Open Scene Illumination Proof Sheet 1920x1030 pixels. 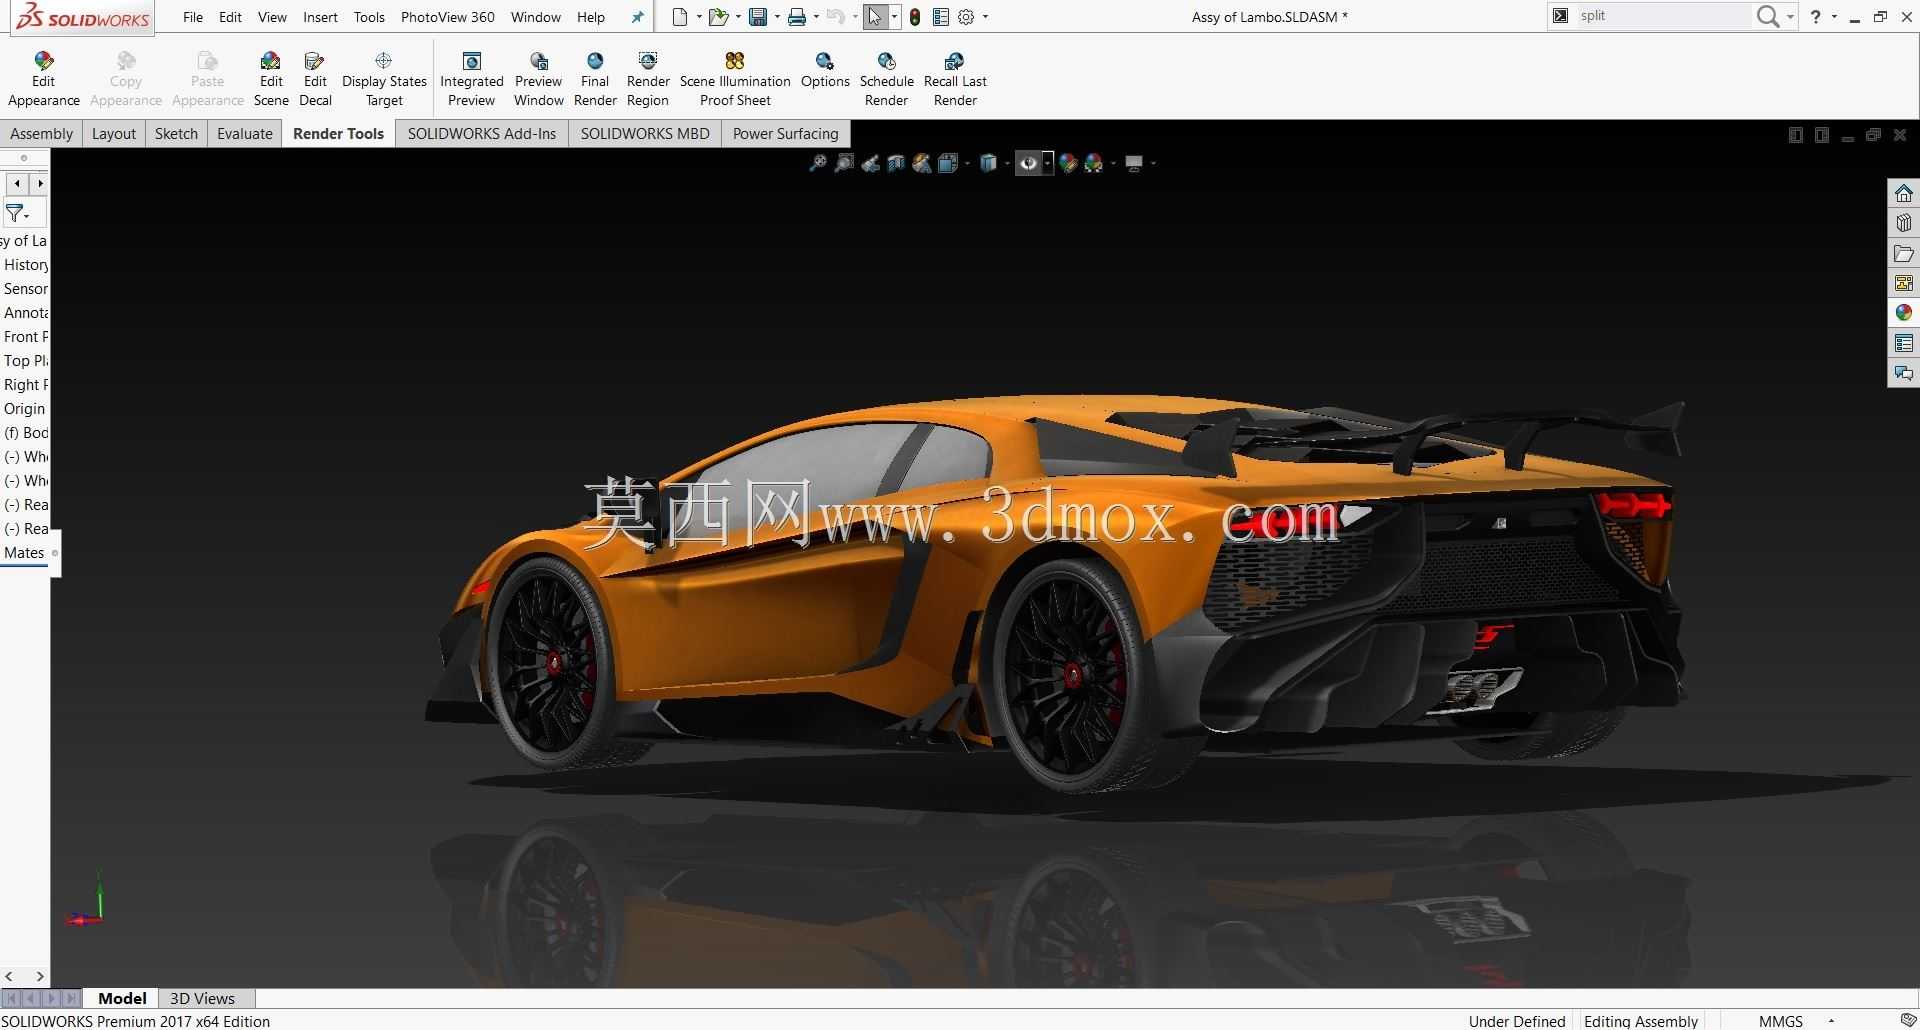click(x=735, y=79)
